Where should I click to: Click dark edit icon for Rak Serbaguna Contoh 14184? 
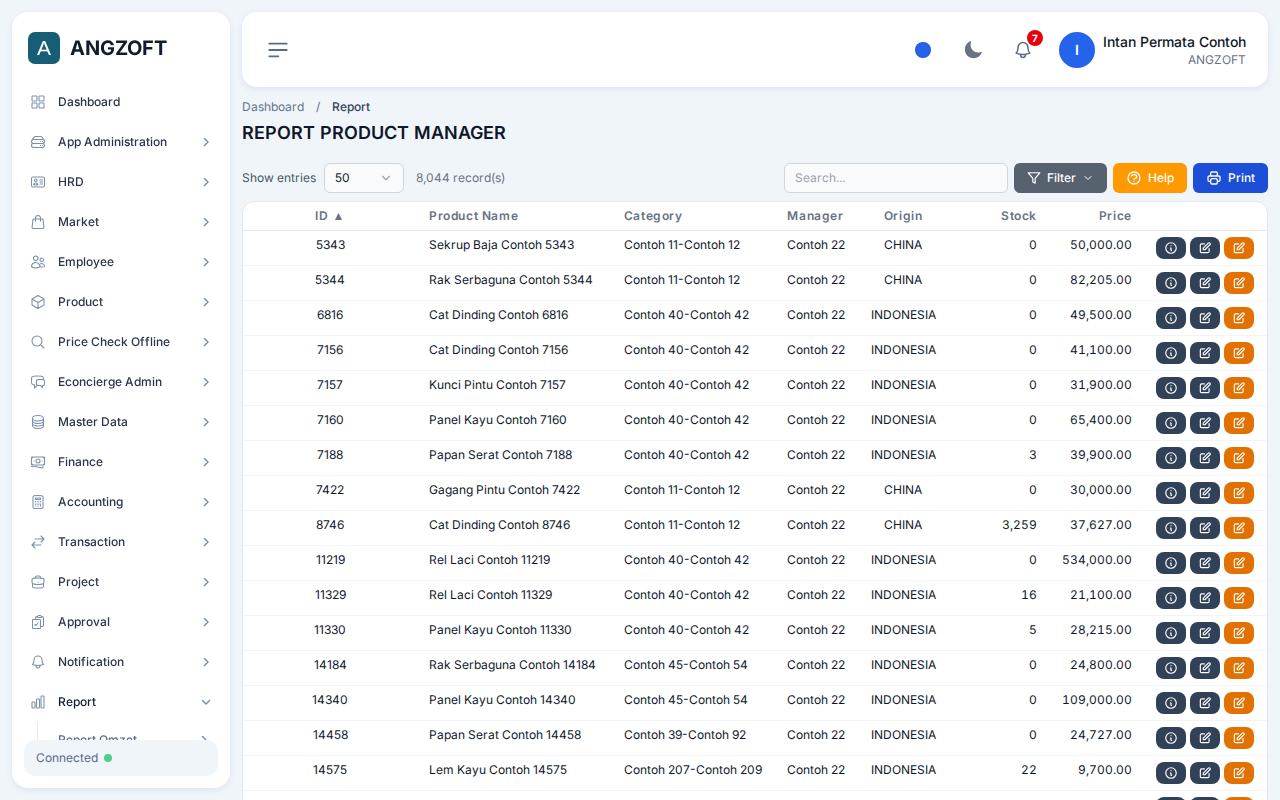click(1205, 668)
